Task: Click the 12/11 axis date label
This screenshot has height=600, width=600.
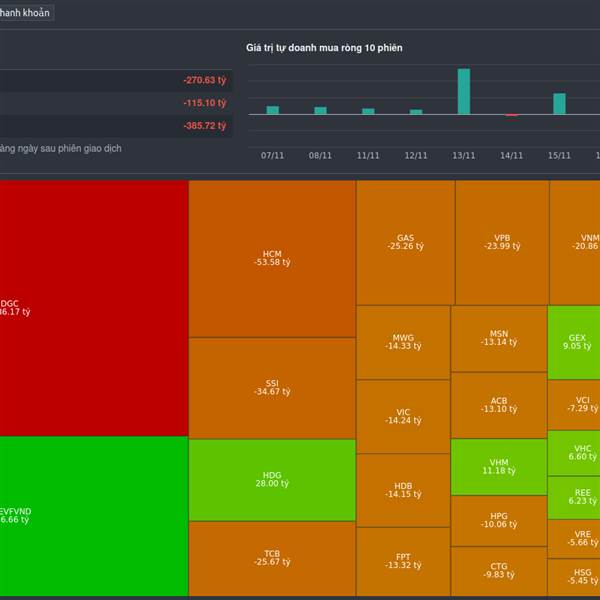Action: click(x=416, y=156)
